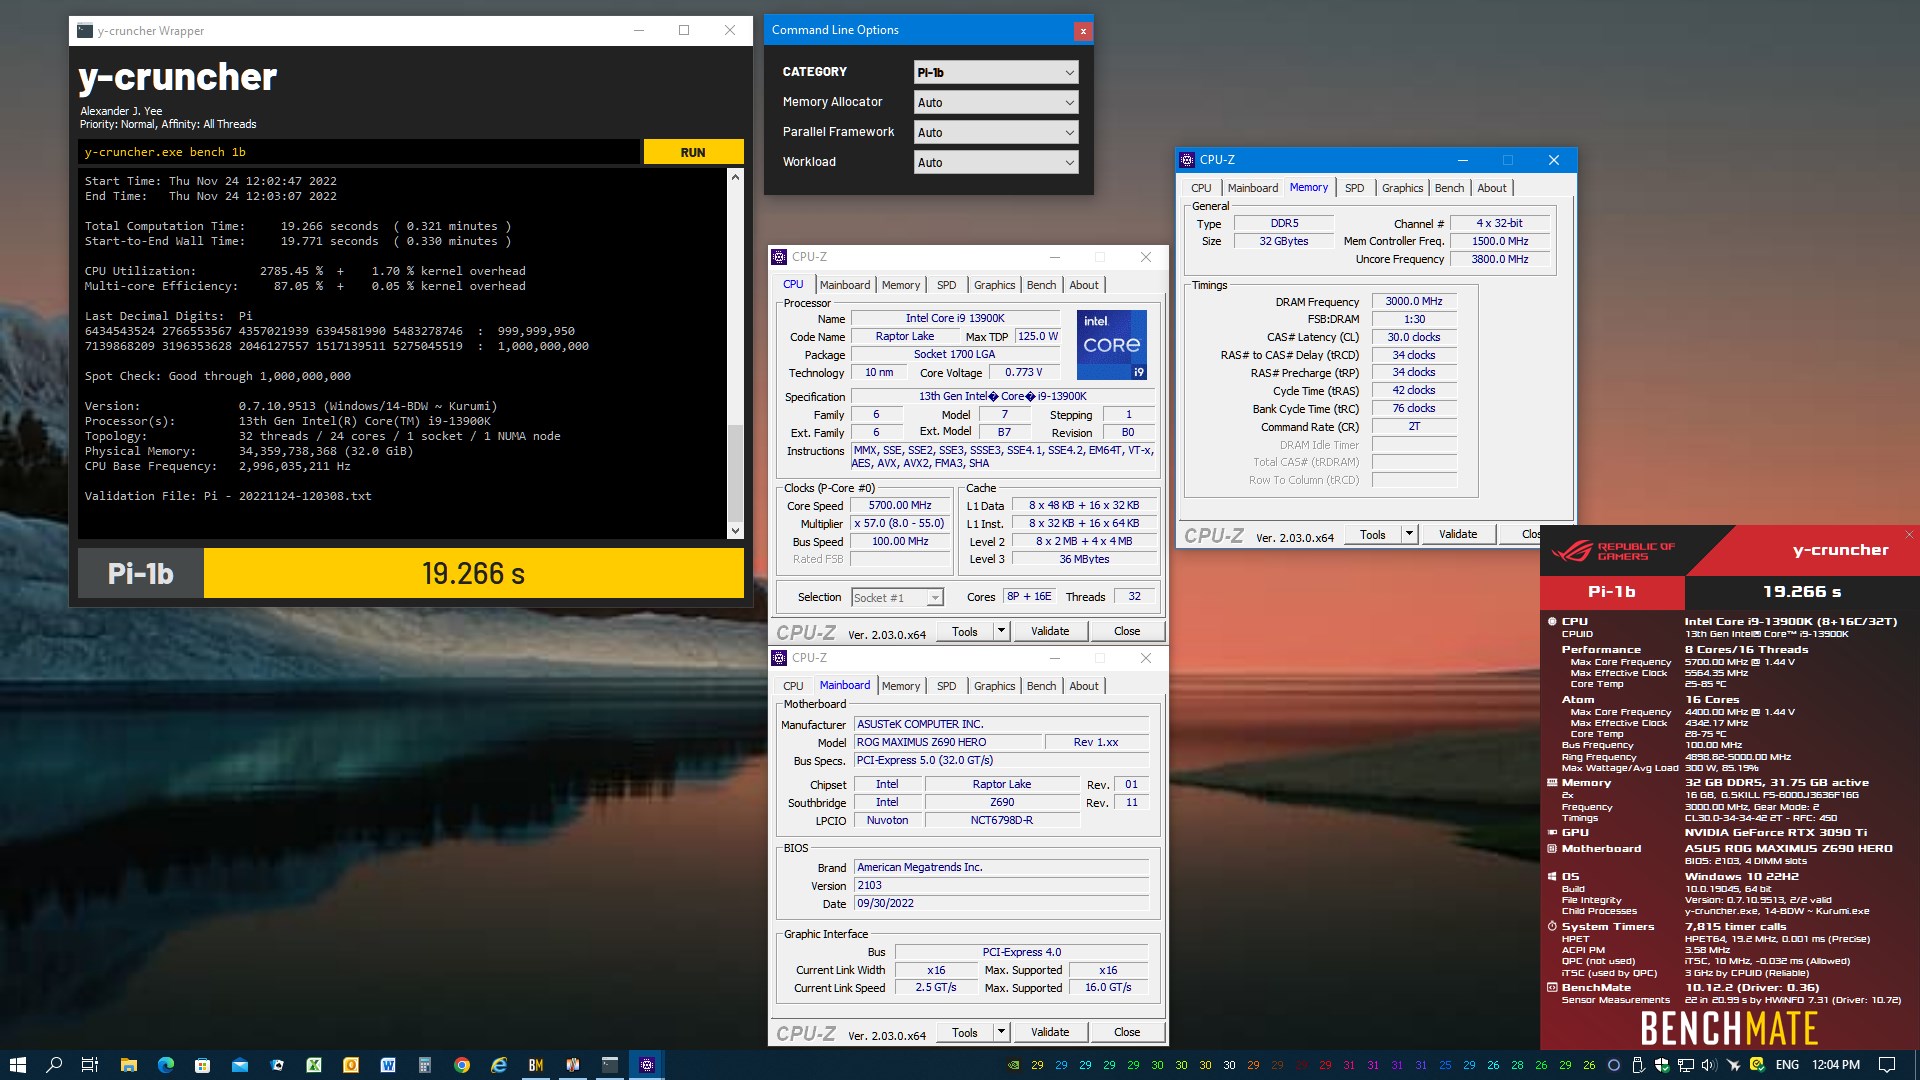
Task: Open Windows Security tray icon
Action: pyautogui.click(x=1661, y=1065)
